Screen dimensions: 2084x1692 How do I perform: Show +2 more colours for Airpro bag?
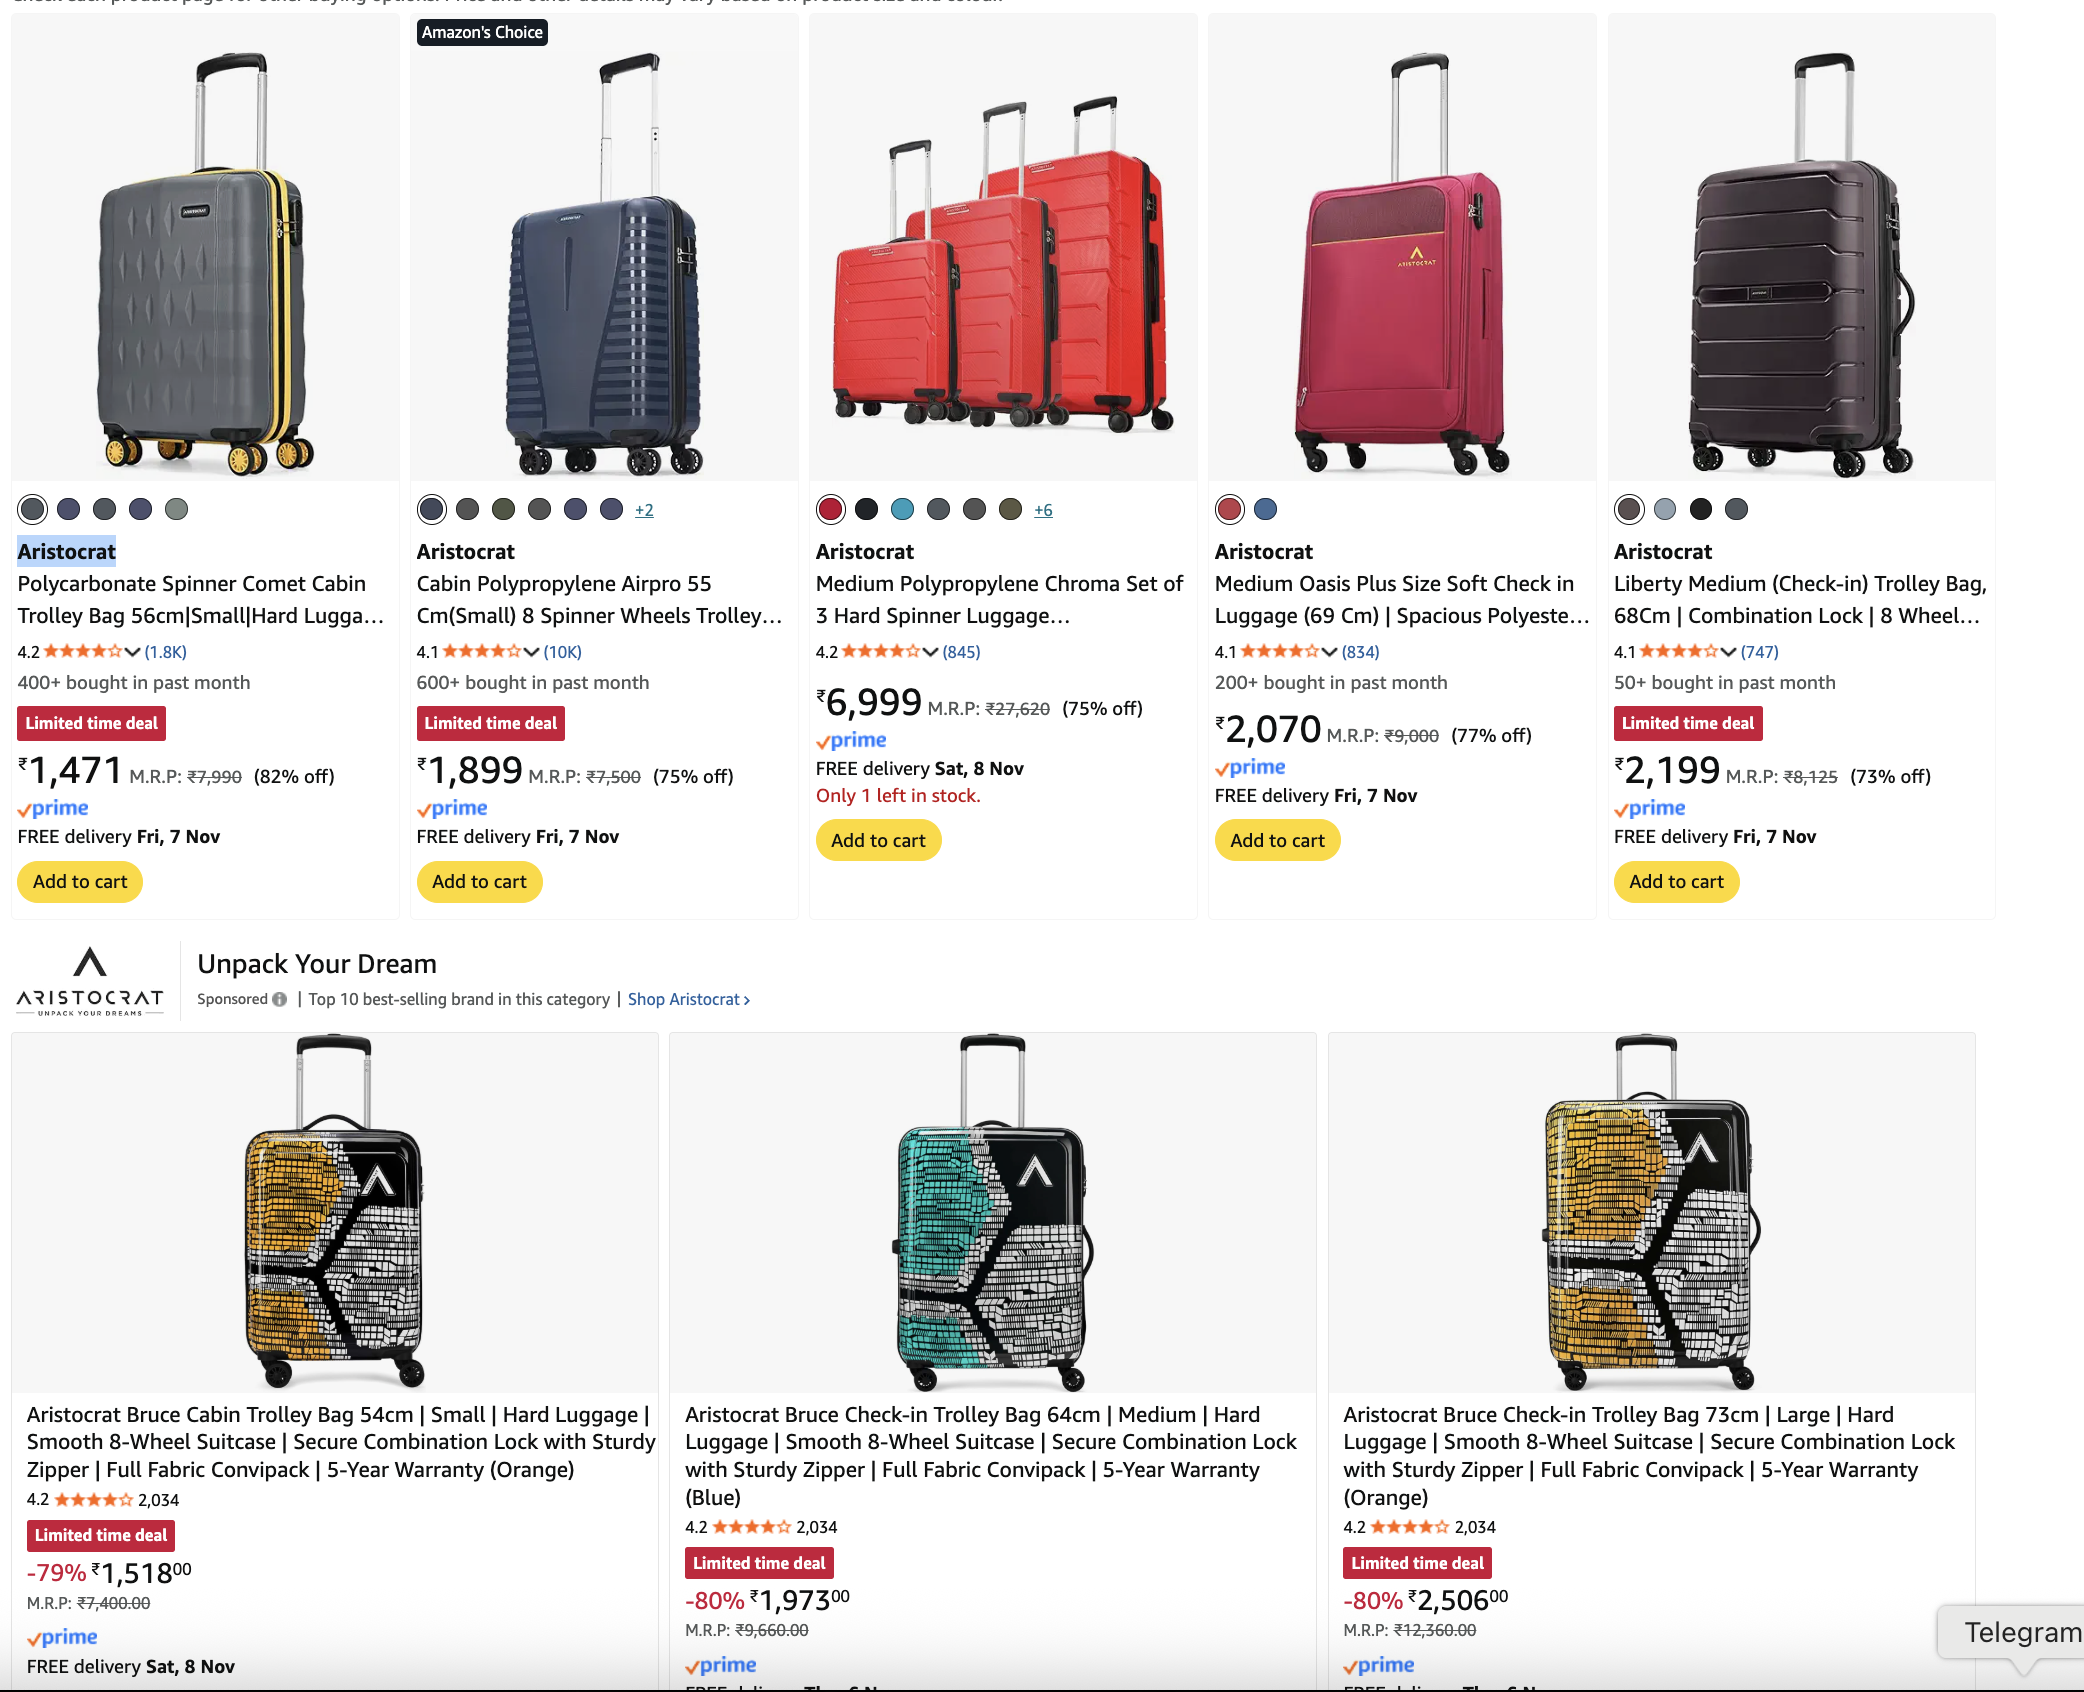[644, 510]
